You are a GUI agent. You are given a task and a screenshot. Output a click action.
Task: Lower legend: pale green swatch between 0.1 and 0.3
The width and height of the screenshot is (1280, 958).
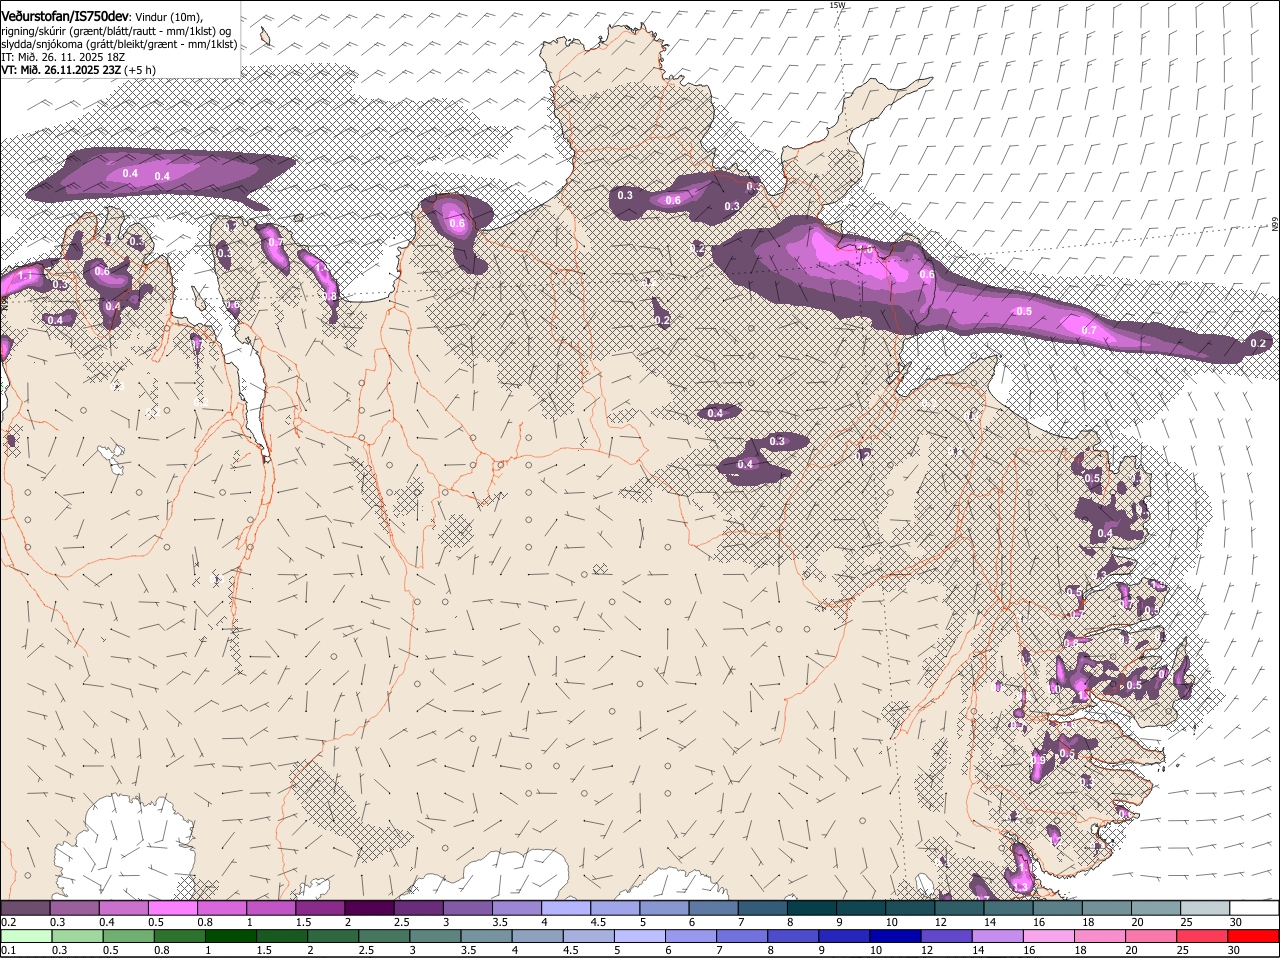(x=25, y=936)
